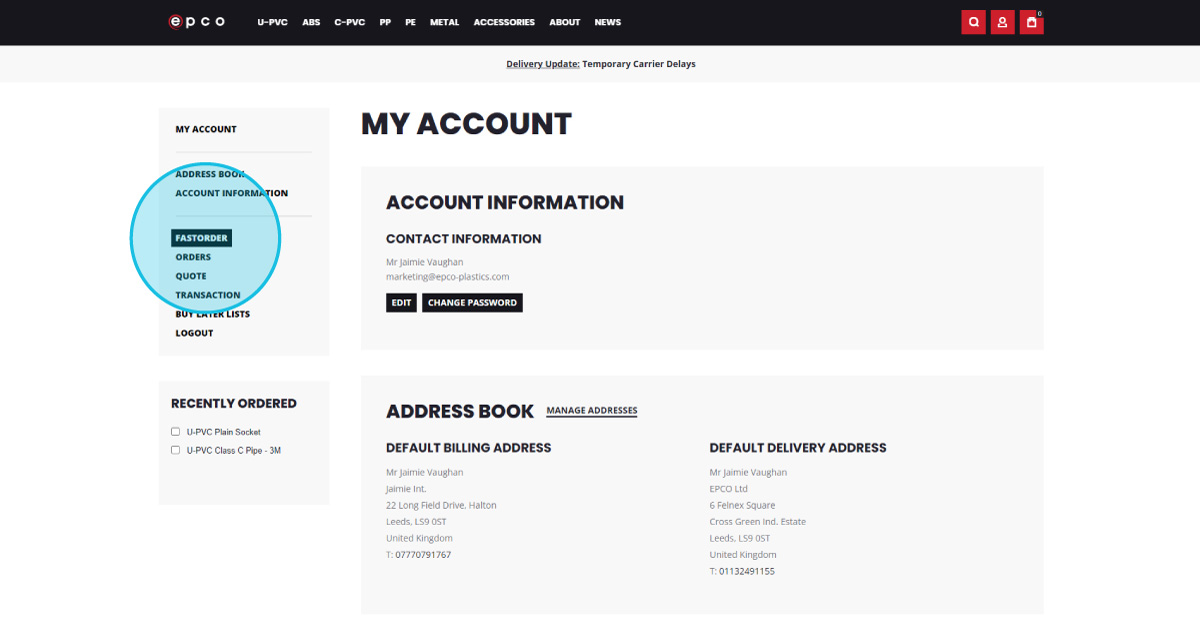The width and height of the screenshot is (1200, 624).
Task: Click the Default Billing Address heading
Action: [x=469, y=448]
